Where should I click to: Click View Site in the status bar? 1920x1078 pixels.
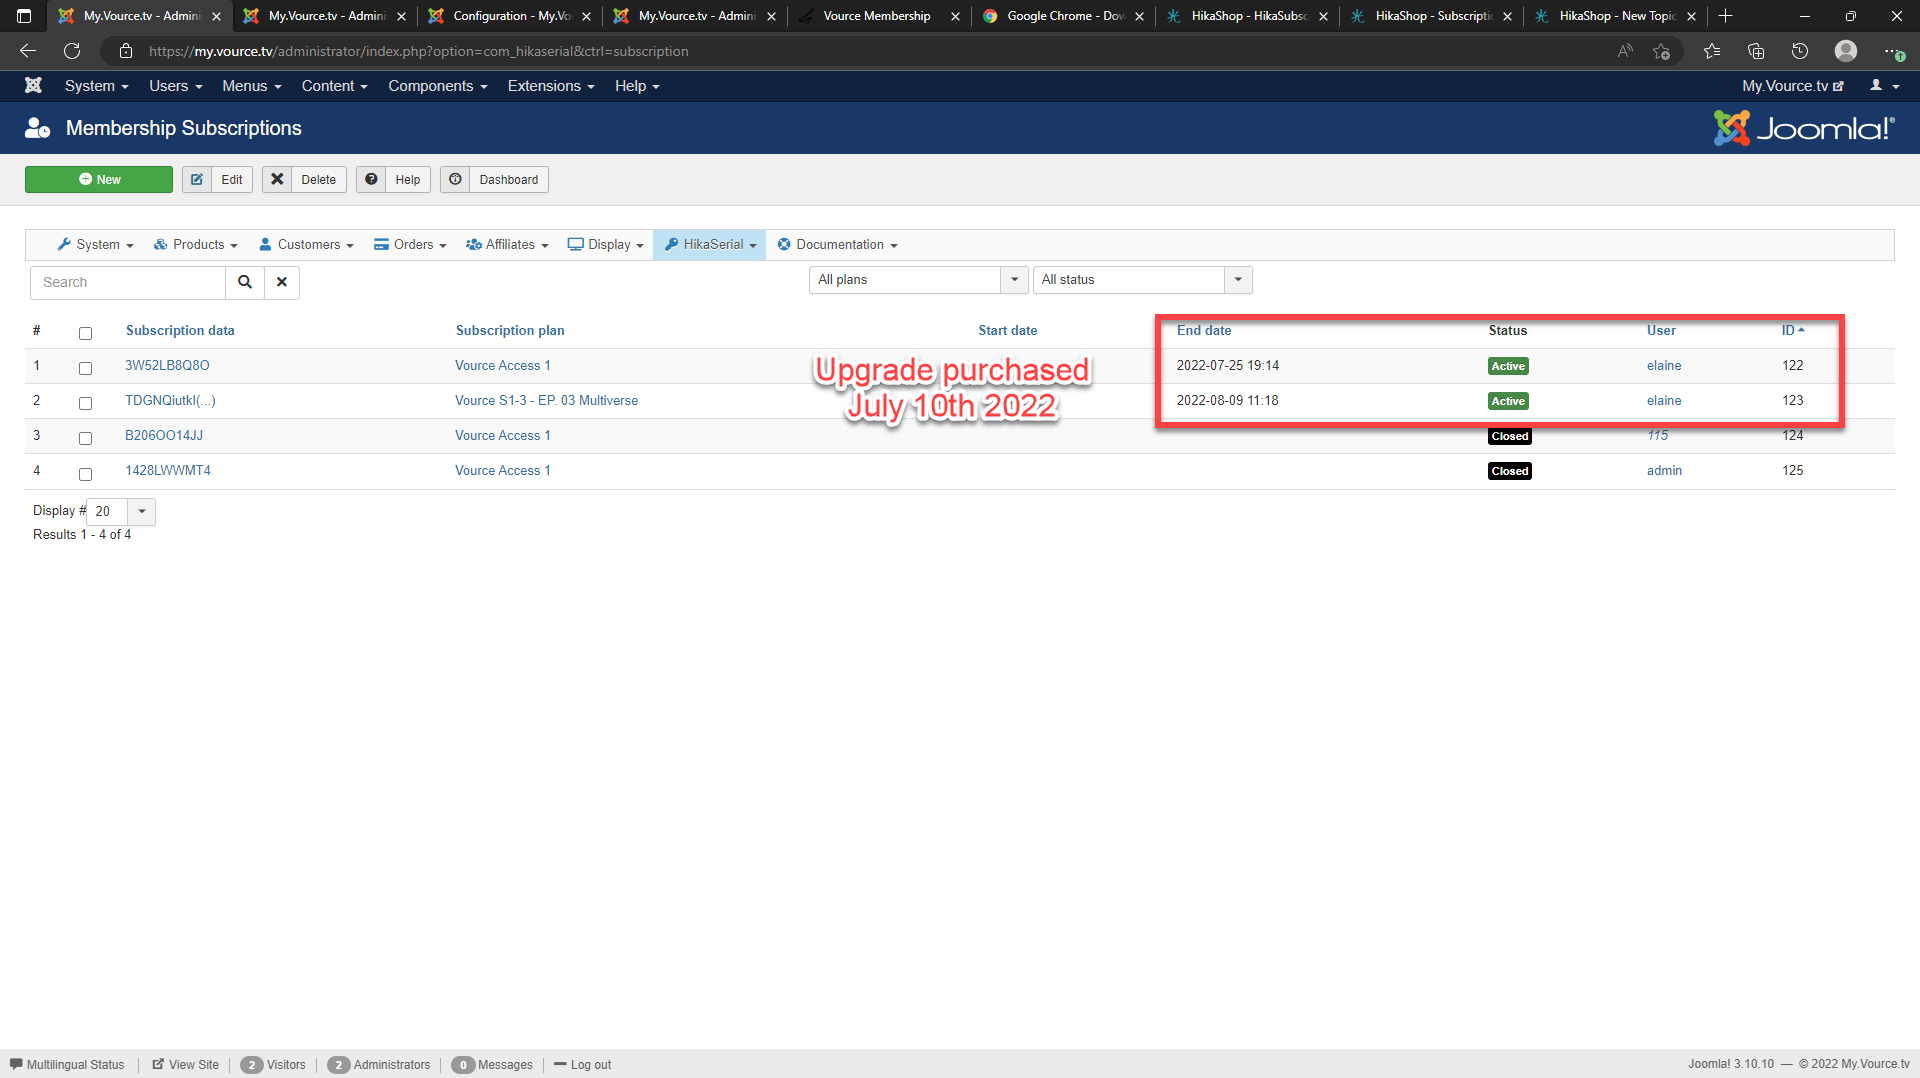(186, 1065)
